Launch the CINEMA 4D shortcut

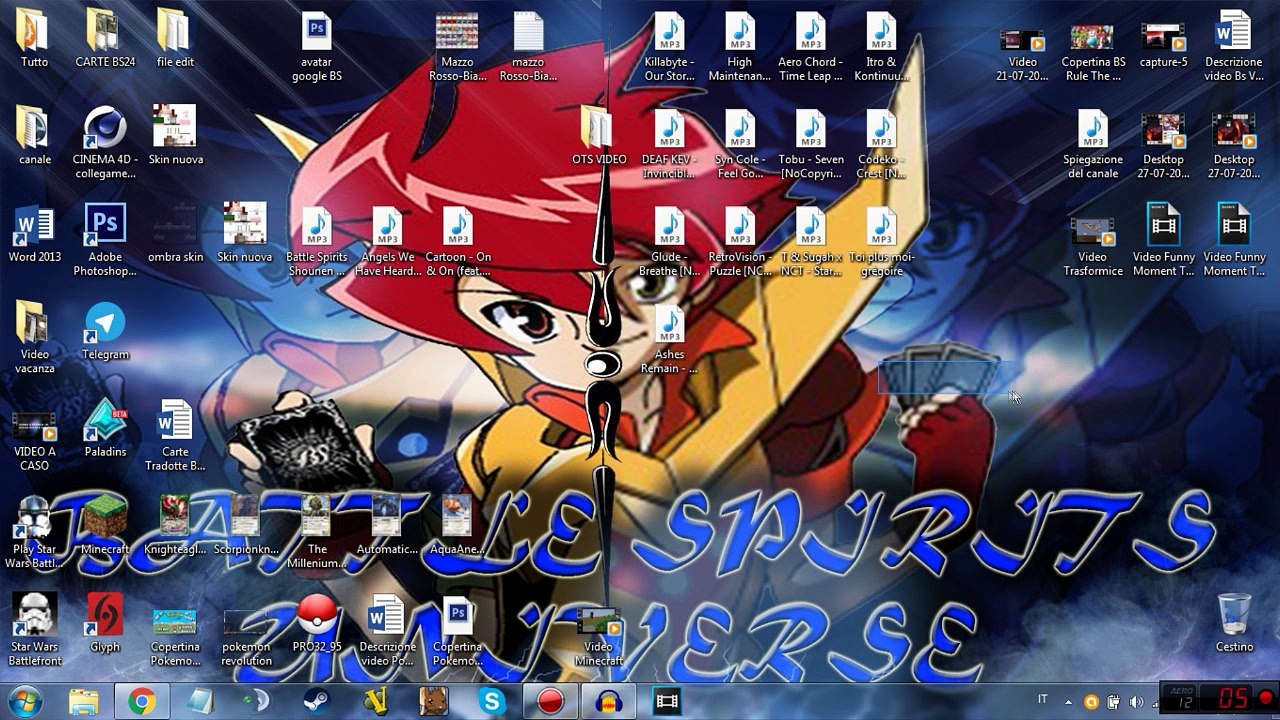(x=105, y=129)
